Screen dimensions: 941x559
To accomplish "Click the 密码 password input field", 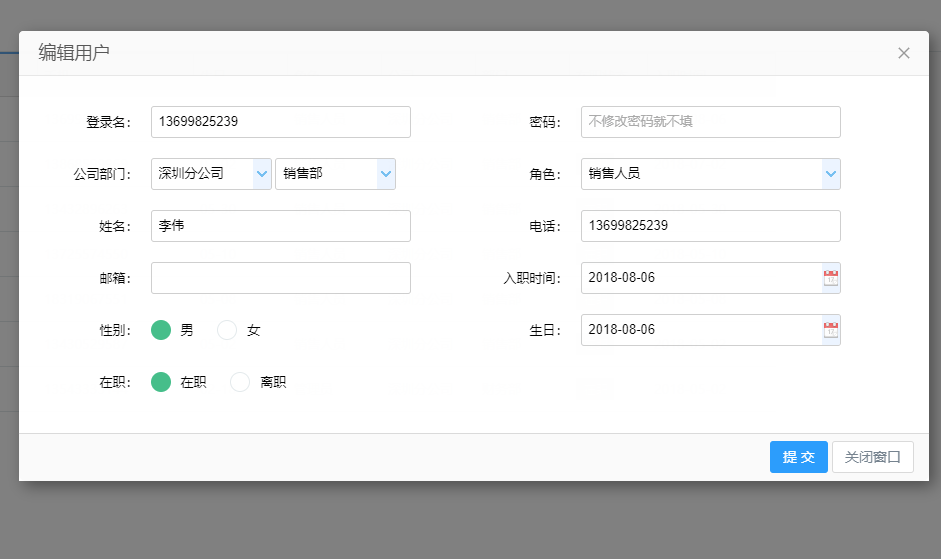I will coord(710,122).
